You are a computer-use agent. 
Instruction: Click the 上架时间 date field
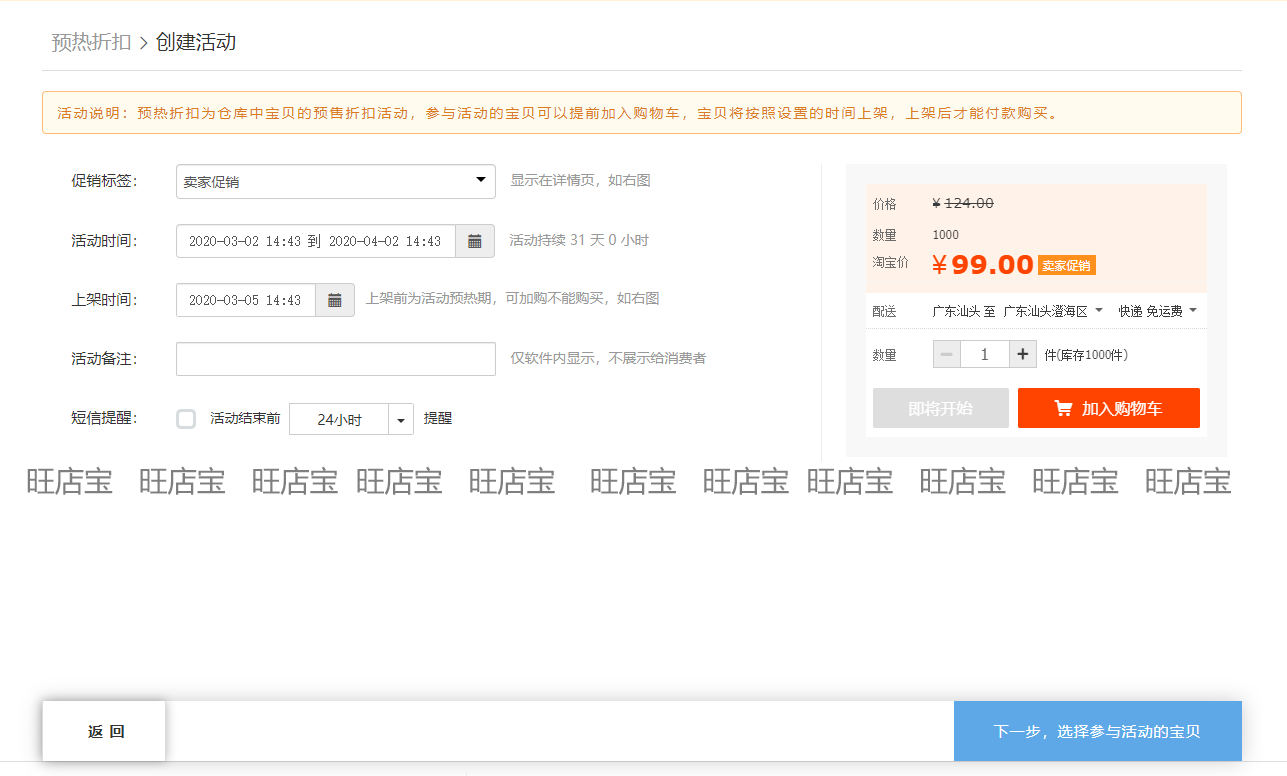tap(246, 300)
